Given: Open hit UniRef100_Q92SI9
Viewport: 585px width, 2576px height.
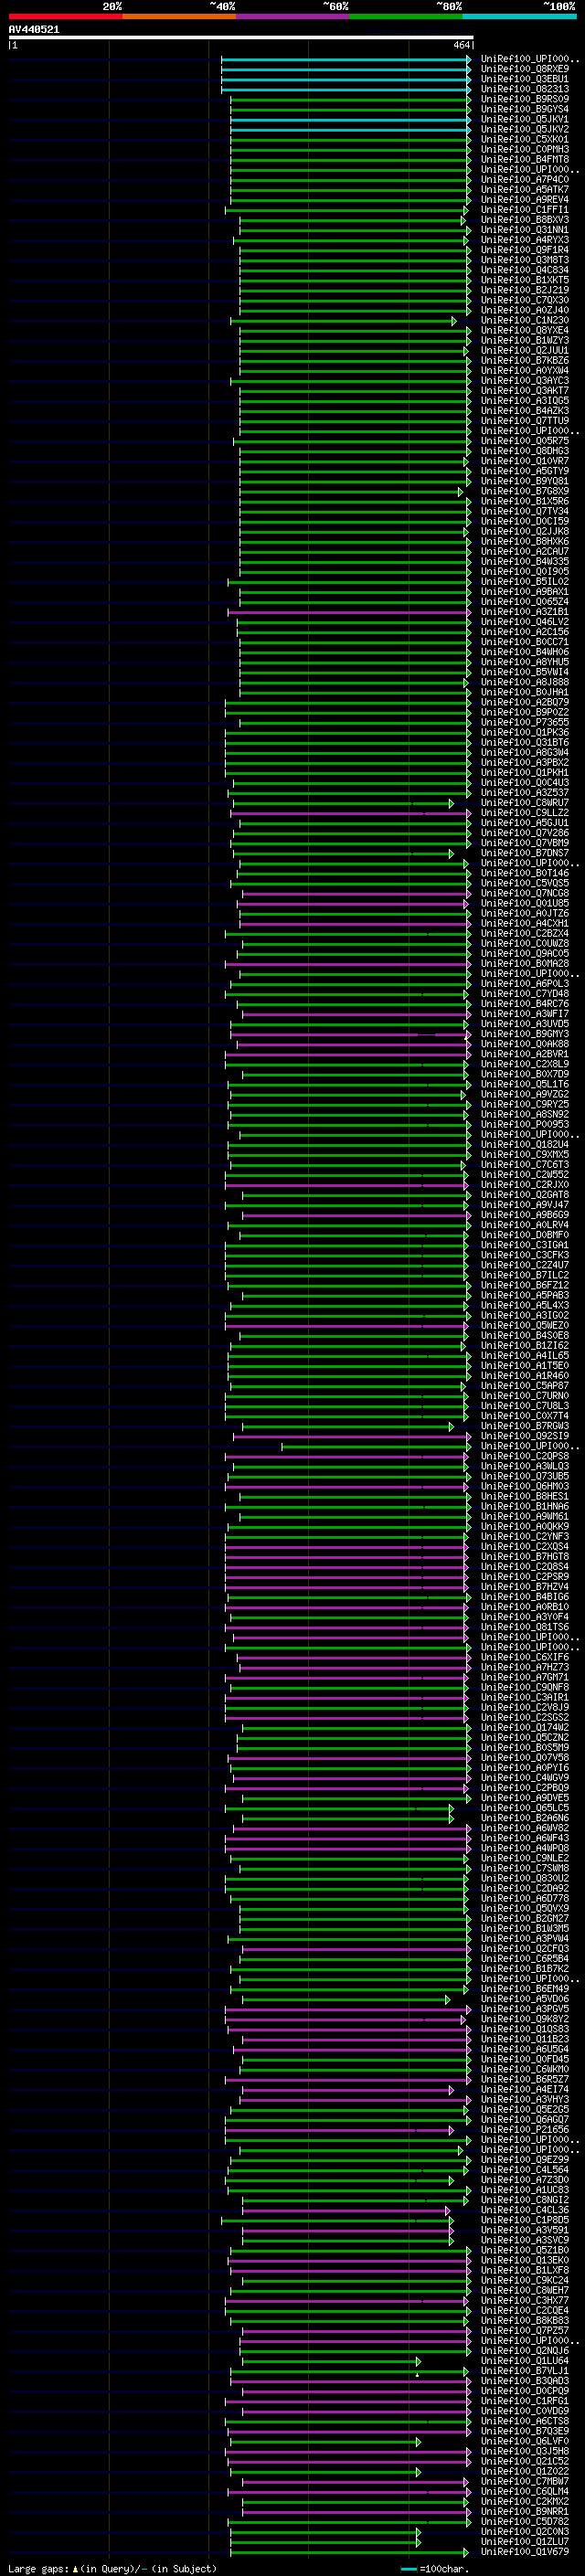Looking at the screenshot, I should (x=524, y=1436).
